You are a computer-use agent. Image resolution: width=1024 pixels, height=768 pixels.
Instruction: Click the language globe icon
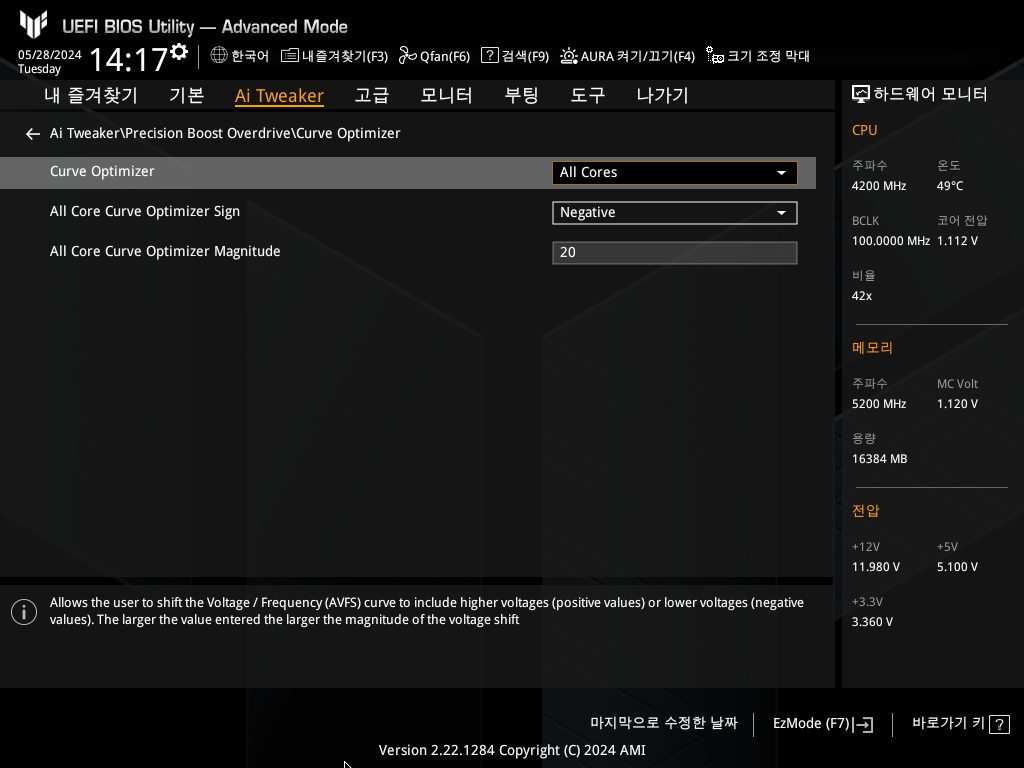219,56
